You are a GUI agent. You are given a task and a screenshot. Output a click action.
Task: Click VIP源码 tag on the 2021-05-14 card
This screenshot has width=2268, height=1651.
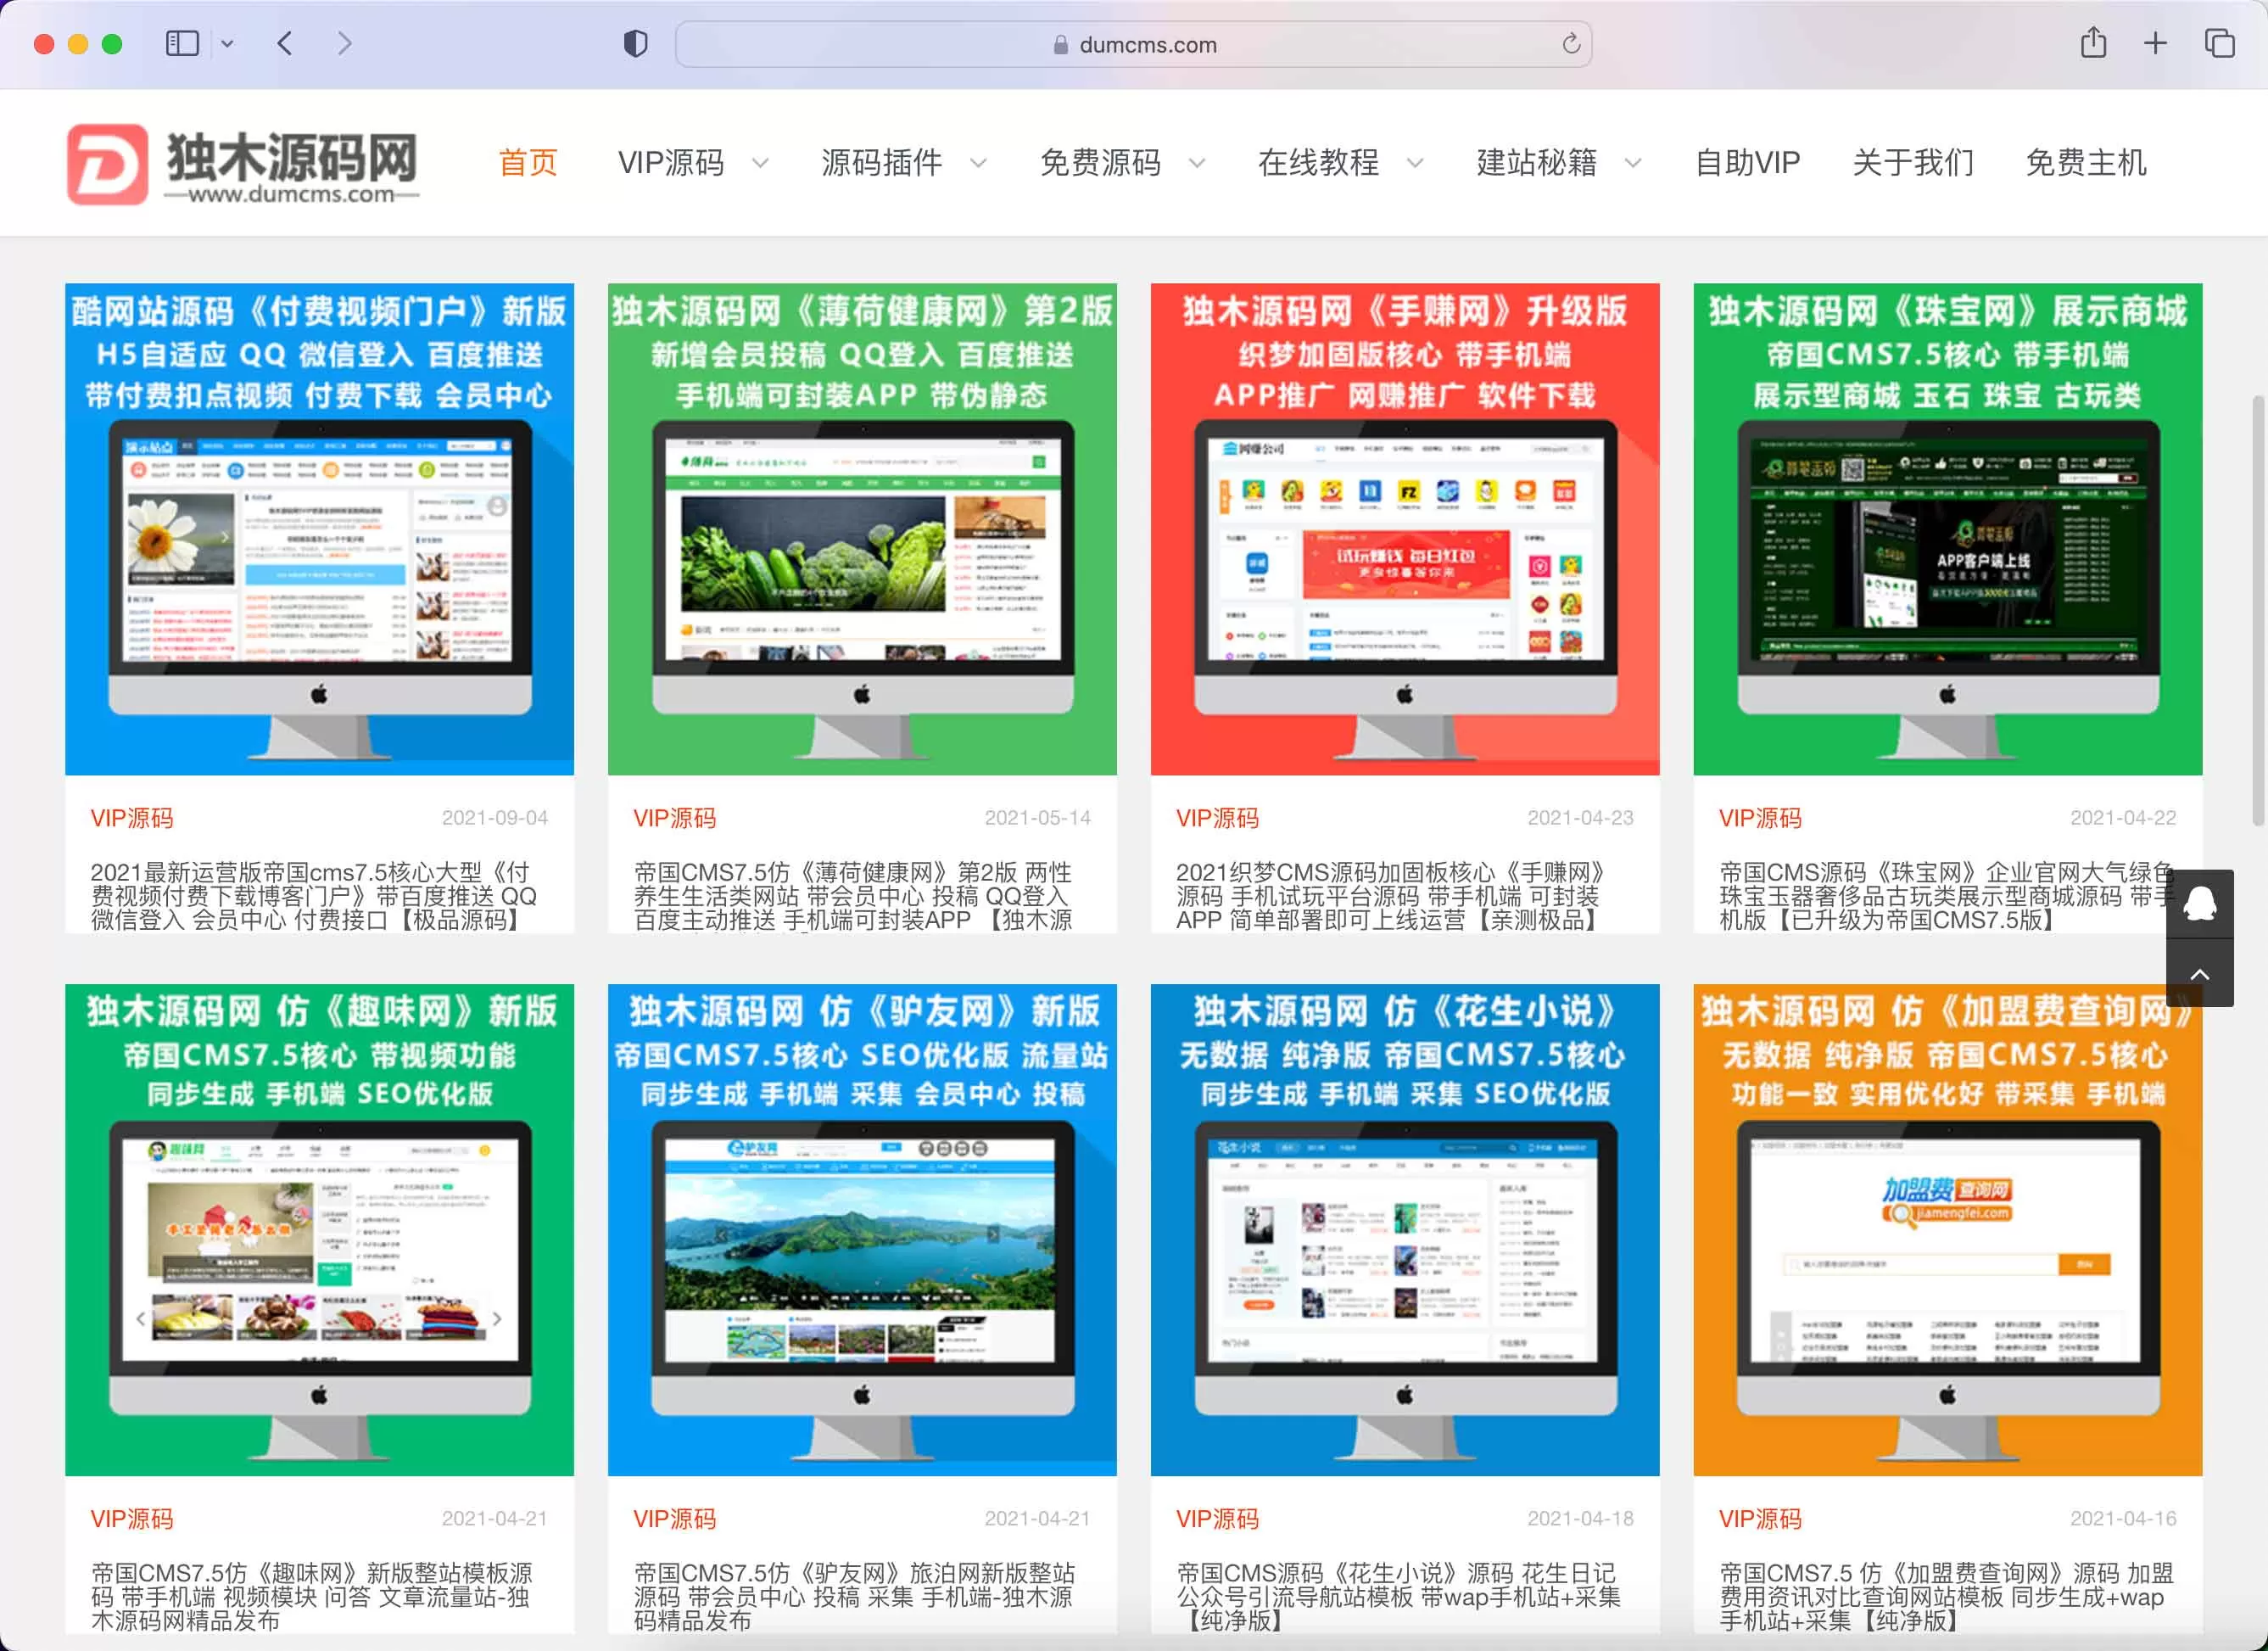pyautogui.click(x=675, y=818)
